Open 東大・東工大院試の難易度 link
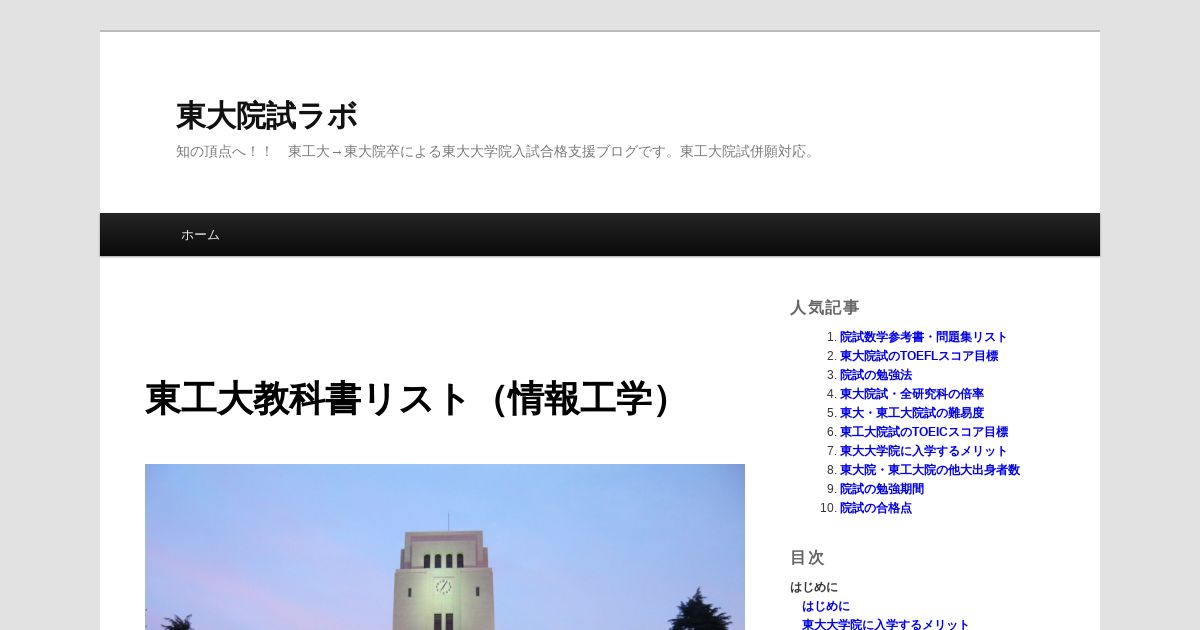Screen dimensions: 1200x630 (911, 413)
